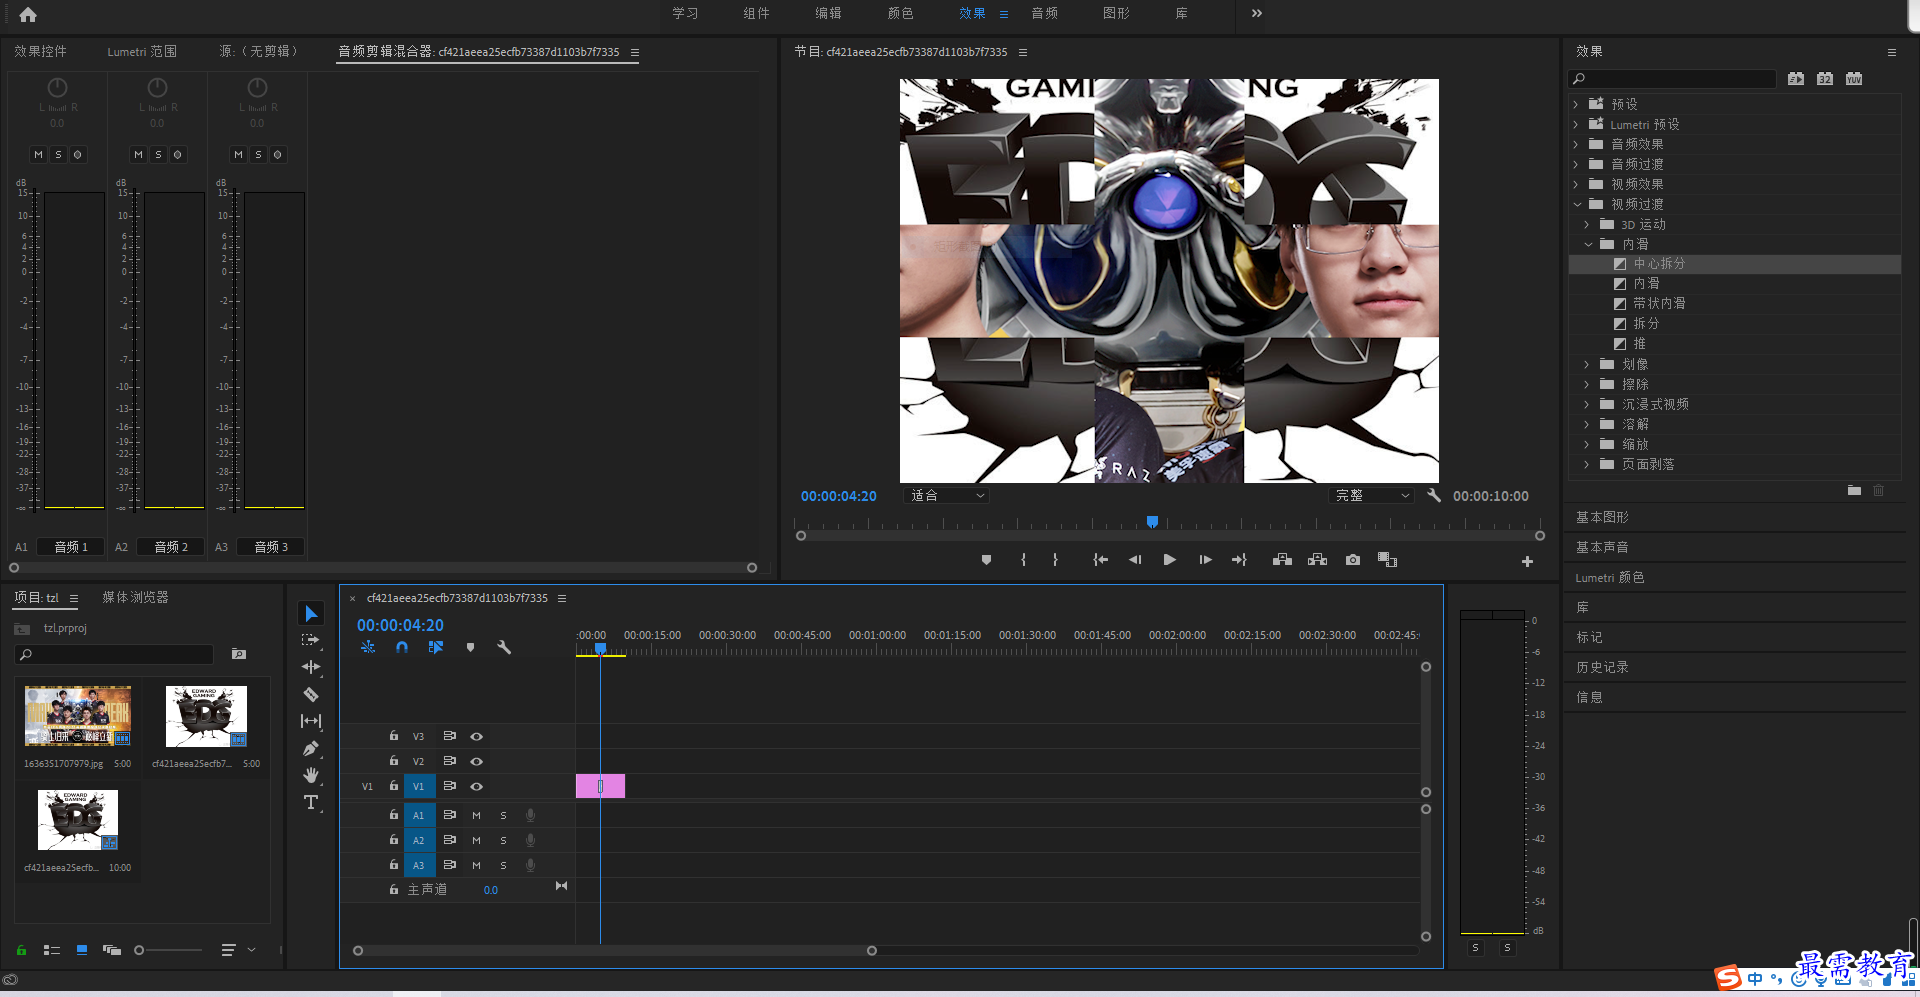Click Go to Out point button

coord(1239,560)
